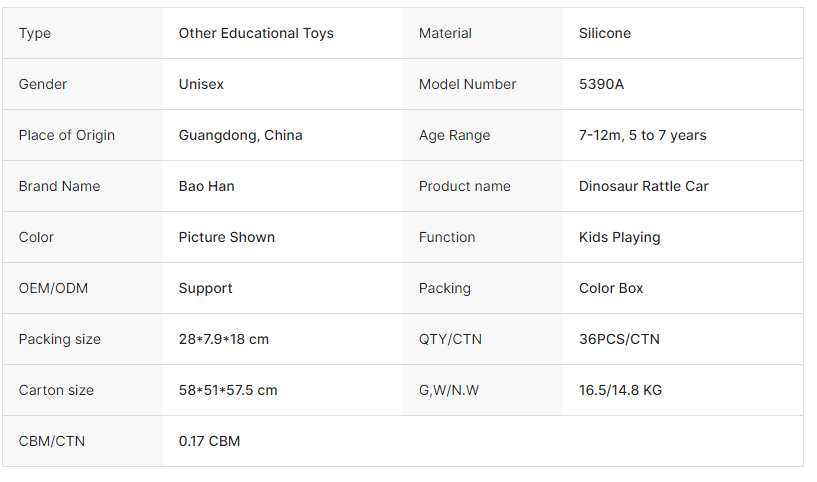Screen dimensions: 817x482
Task: Click packing size "28*7.9*18 cm"
Action: click(223, 339)
